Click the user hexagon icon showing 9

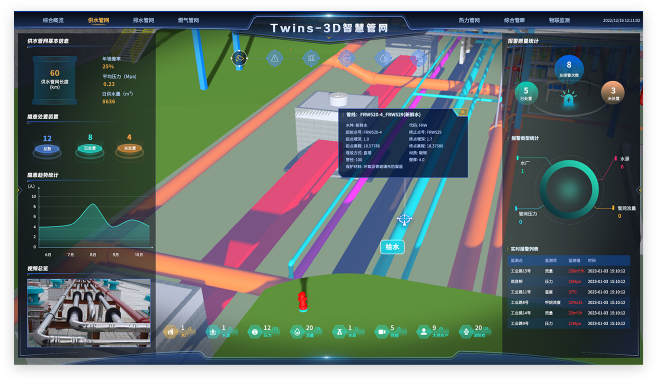tap(423, 332)
